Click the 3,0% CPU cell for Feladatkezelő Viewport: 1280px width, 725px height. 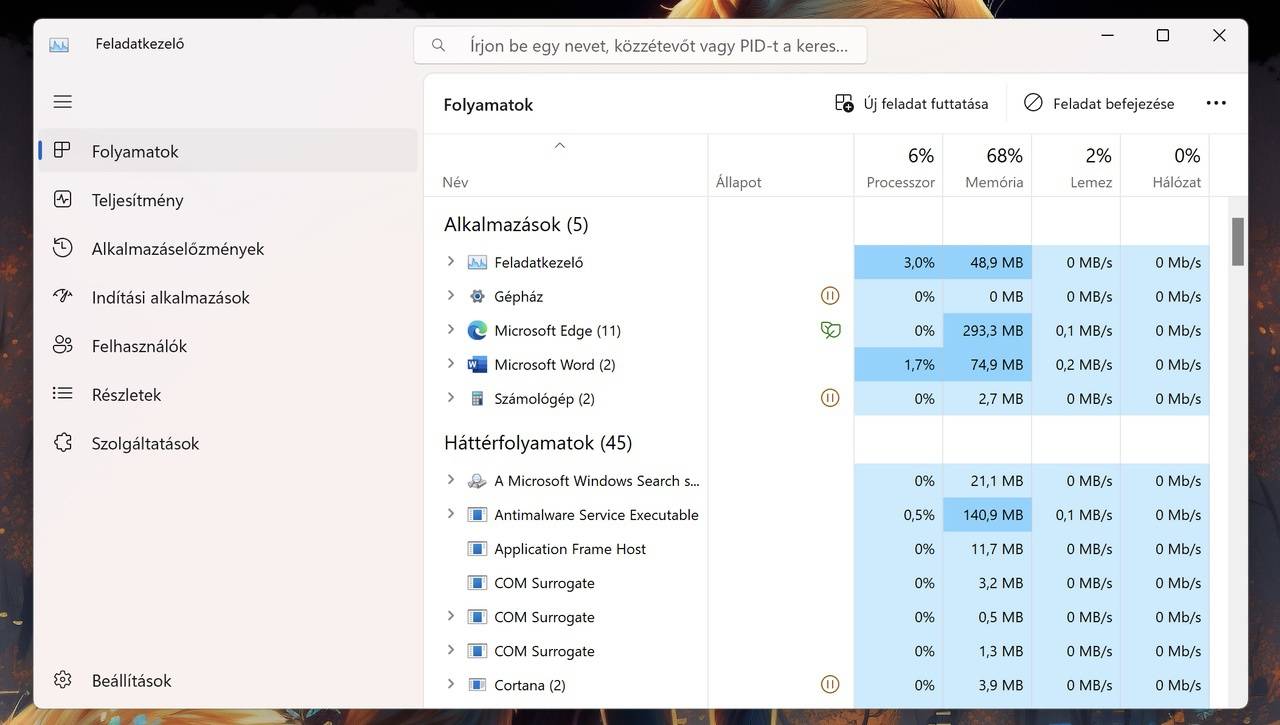(898, 262)
